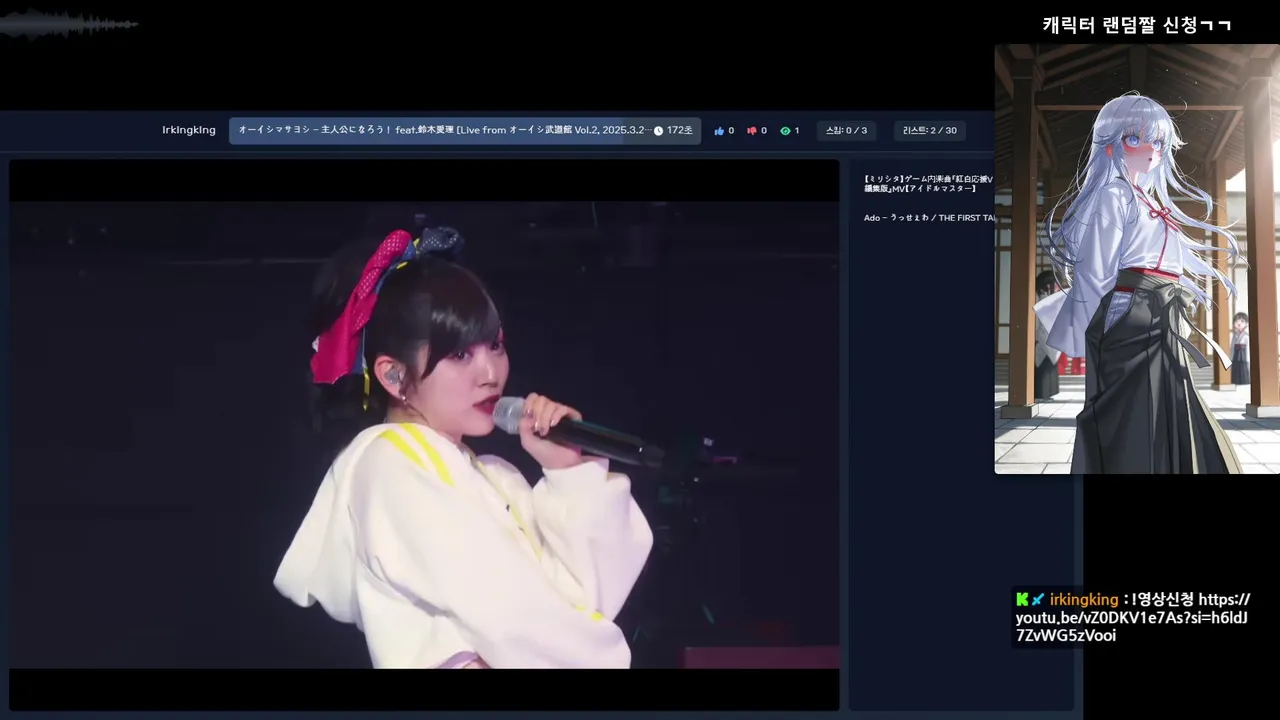The width and height of the screenshot is (1280, 720).
Task: Click the green K badge in chat
Action: 1022,600
